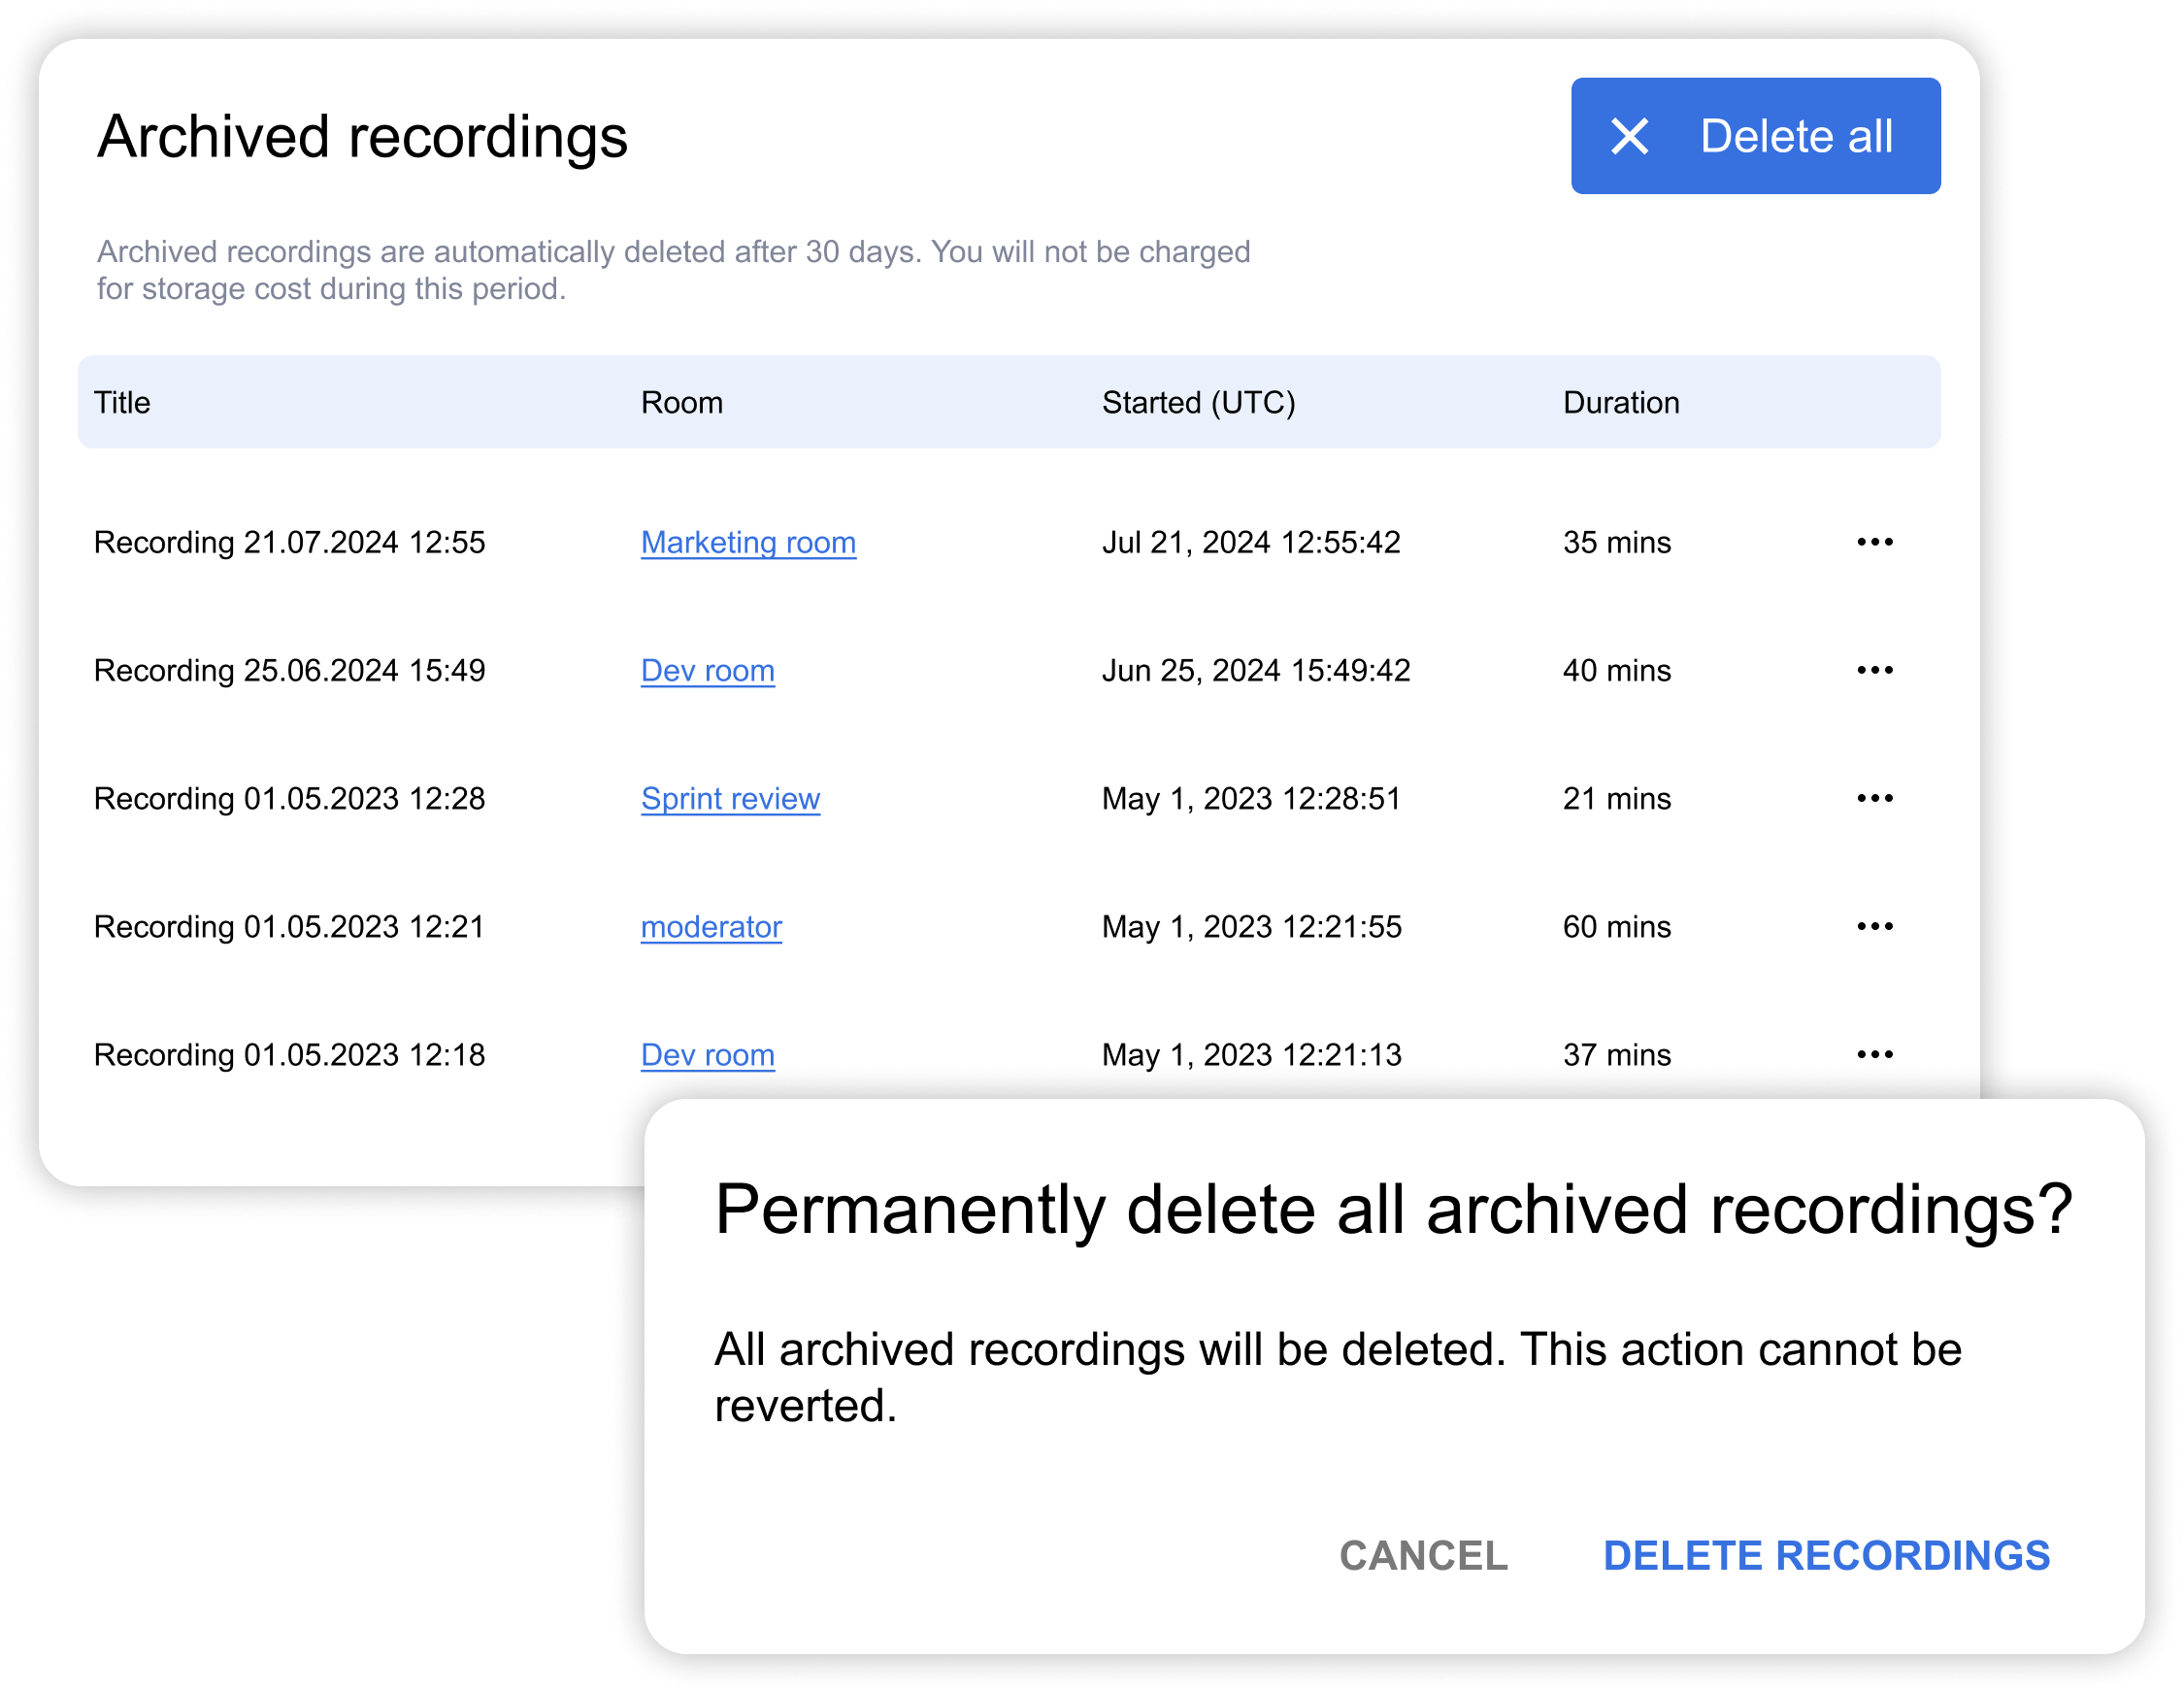The height and width of the screenshot is (1693, 2184).
Task: Sort by Started (UTC) column header
Action: 1198,402
